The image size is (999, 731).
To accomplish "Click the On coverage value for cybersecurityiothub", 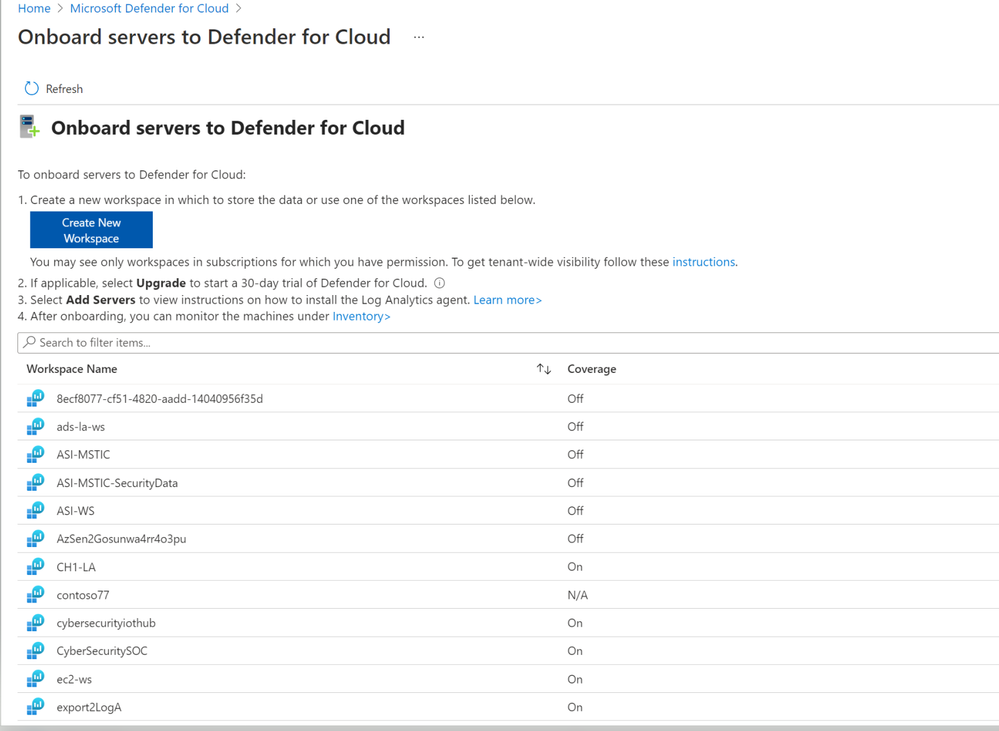I will point(575,623).
